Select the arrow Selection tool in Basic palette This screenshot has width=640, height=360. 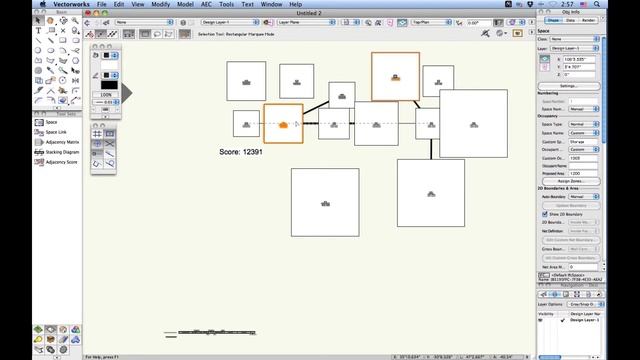[x=38, y=20]
